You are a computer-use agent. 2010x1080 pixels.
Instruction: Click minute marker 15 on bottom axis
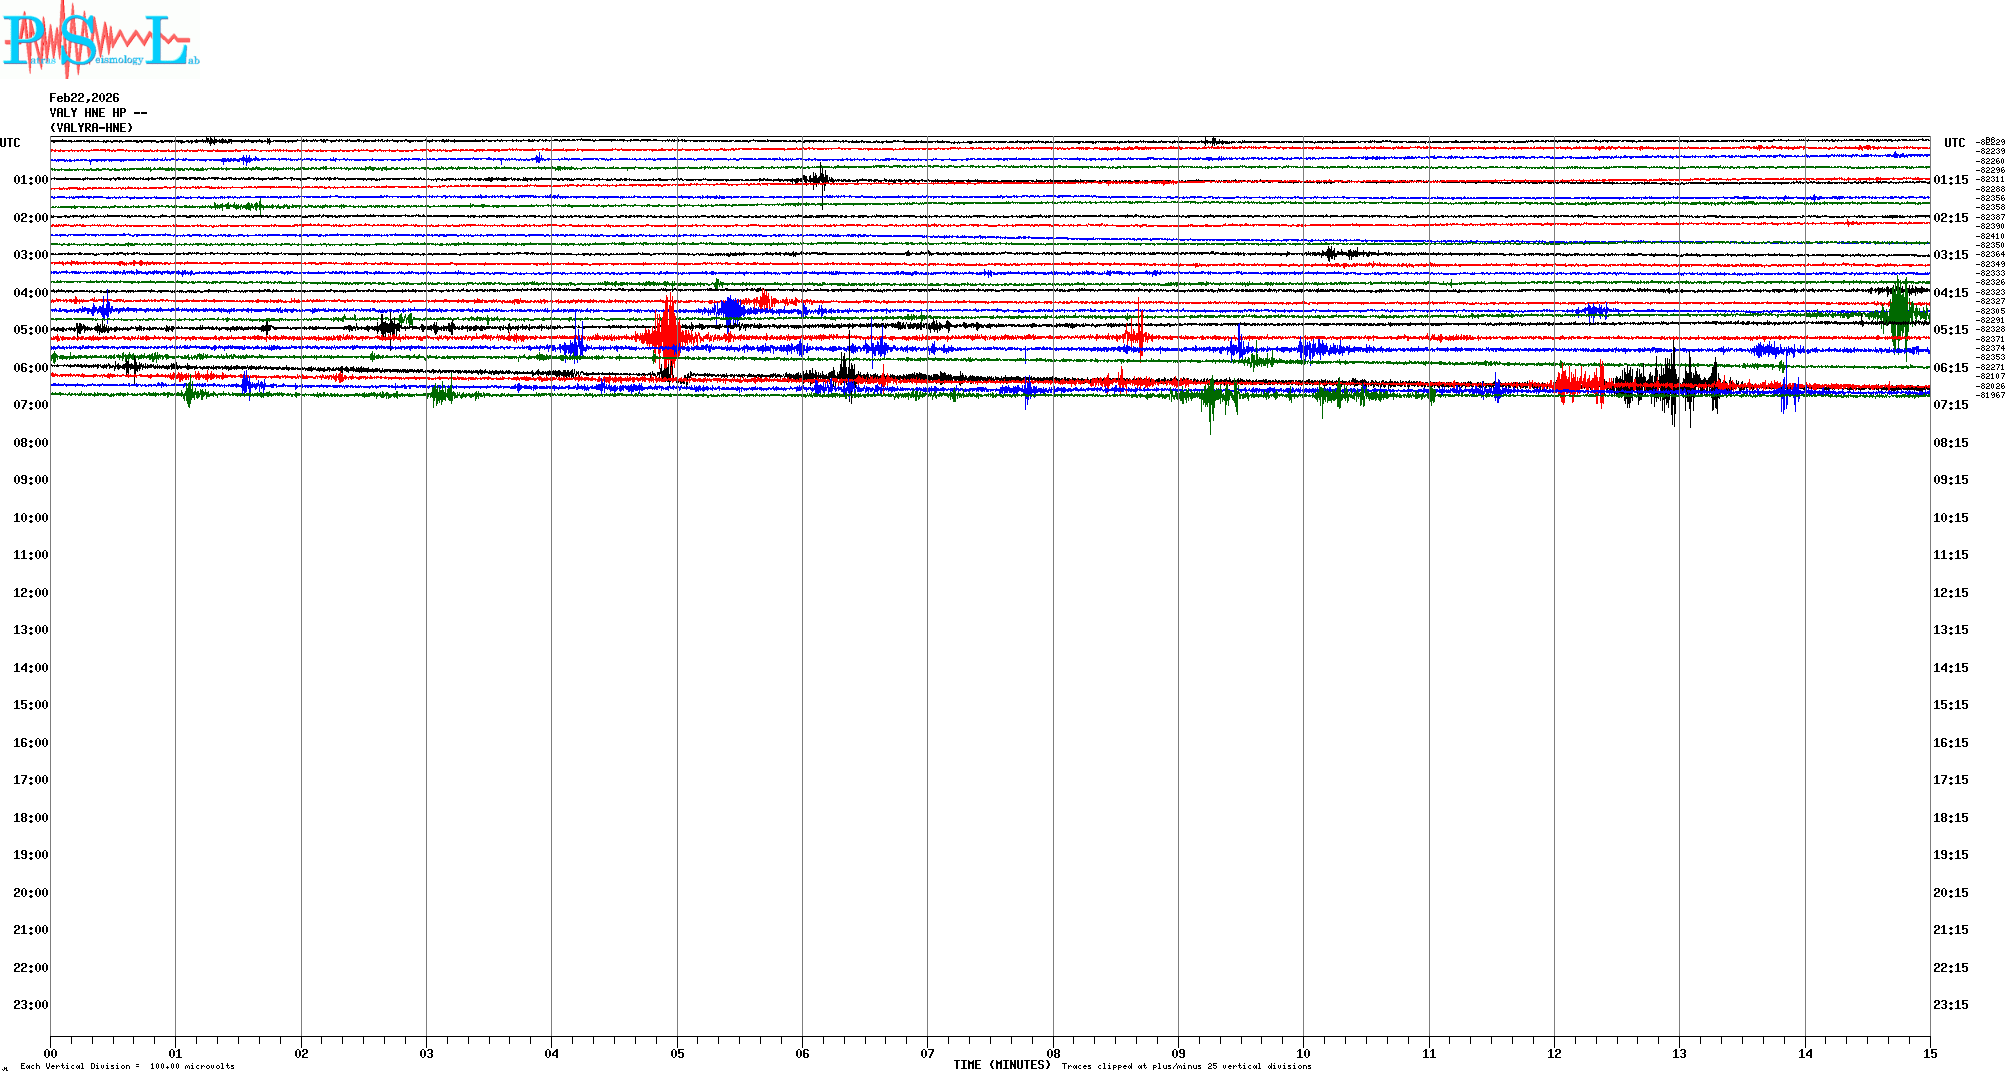pyautogui.click(x=1929, y=1053)
